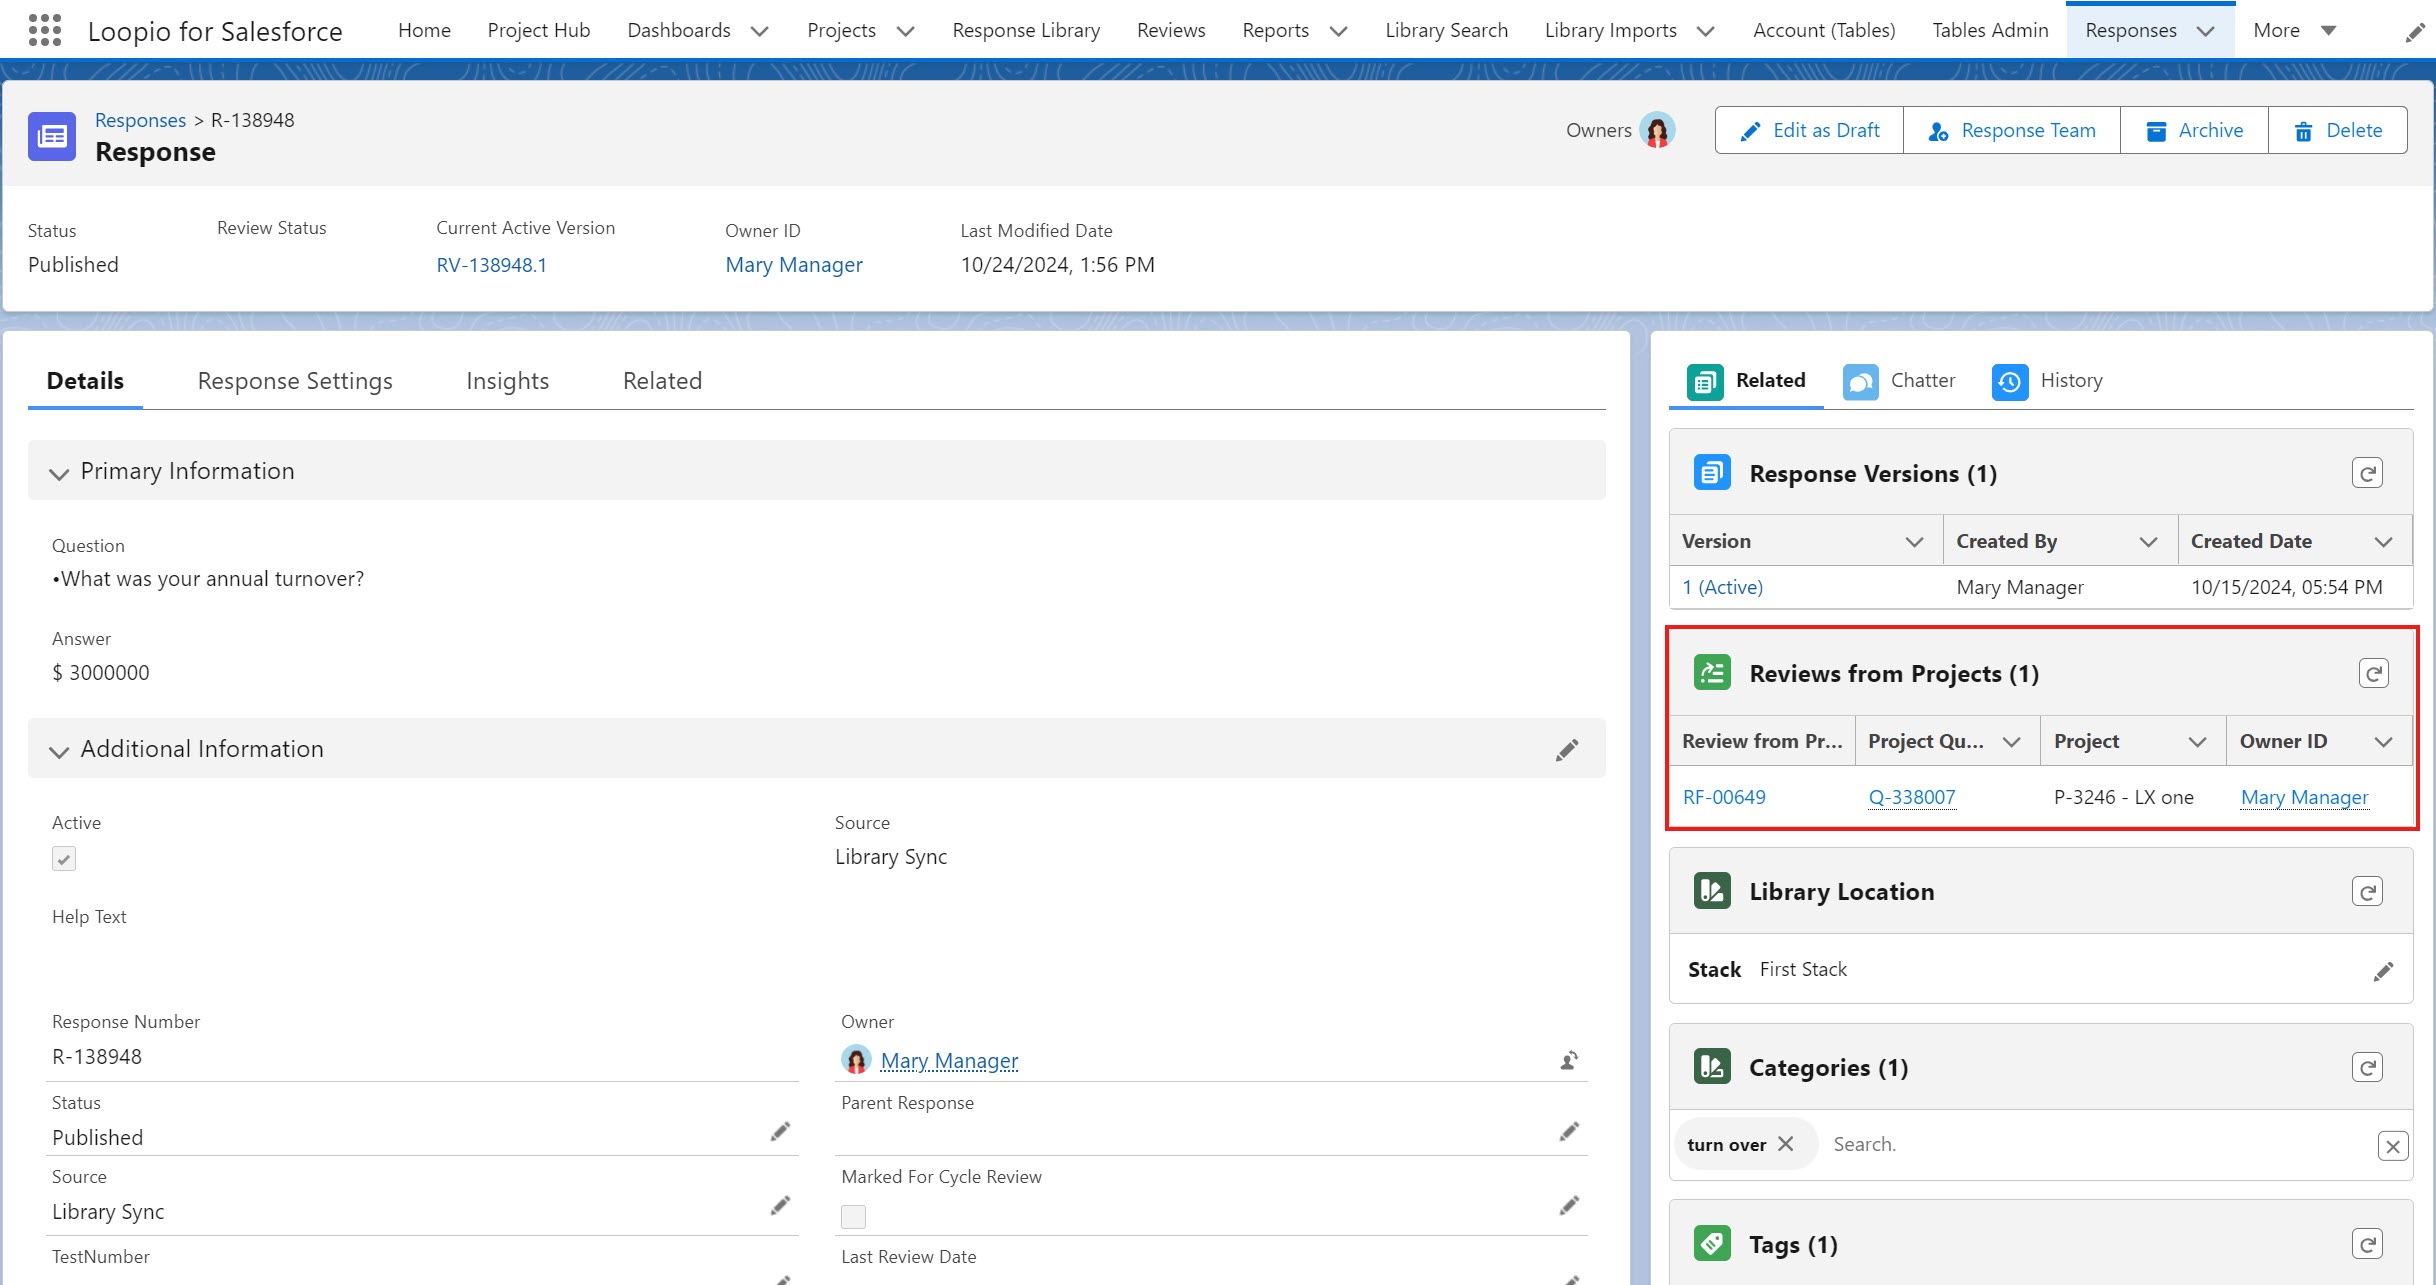Image resolution: width=2436 pixels, height=1285 pixels.
Task: Refresh the Tags card
Action: click(2367, 1244)
